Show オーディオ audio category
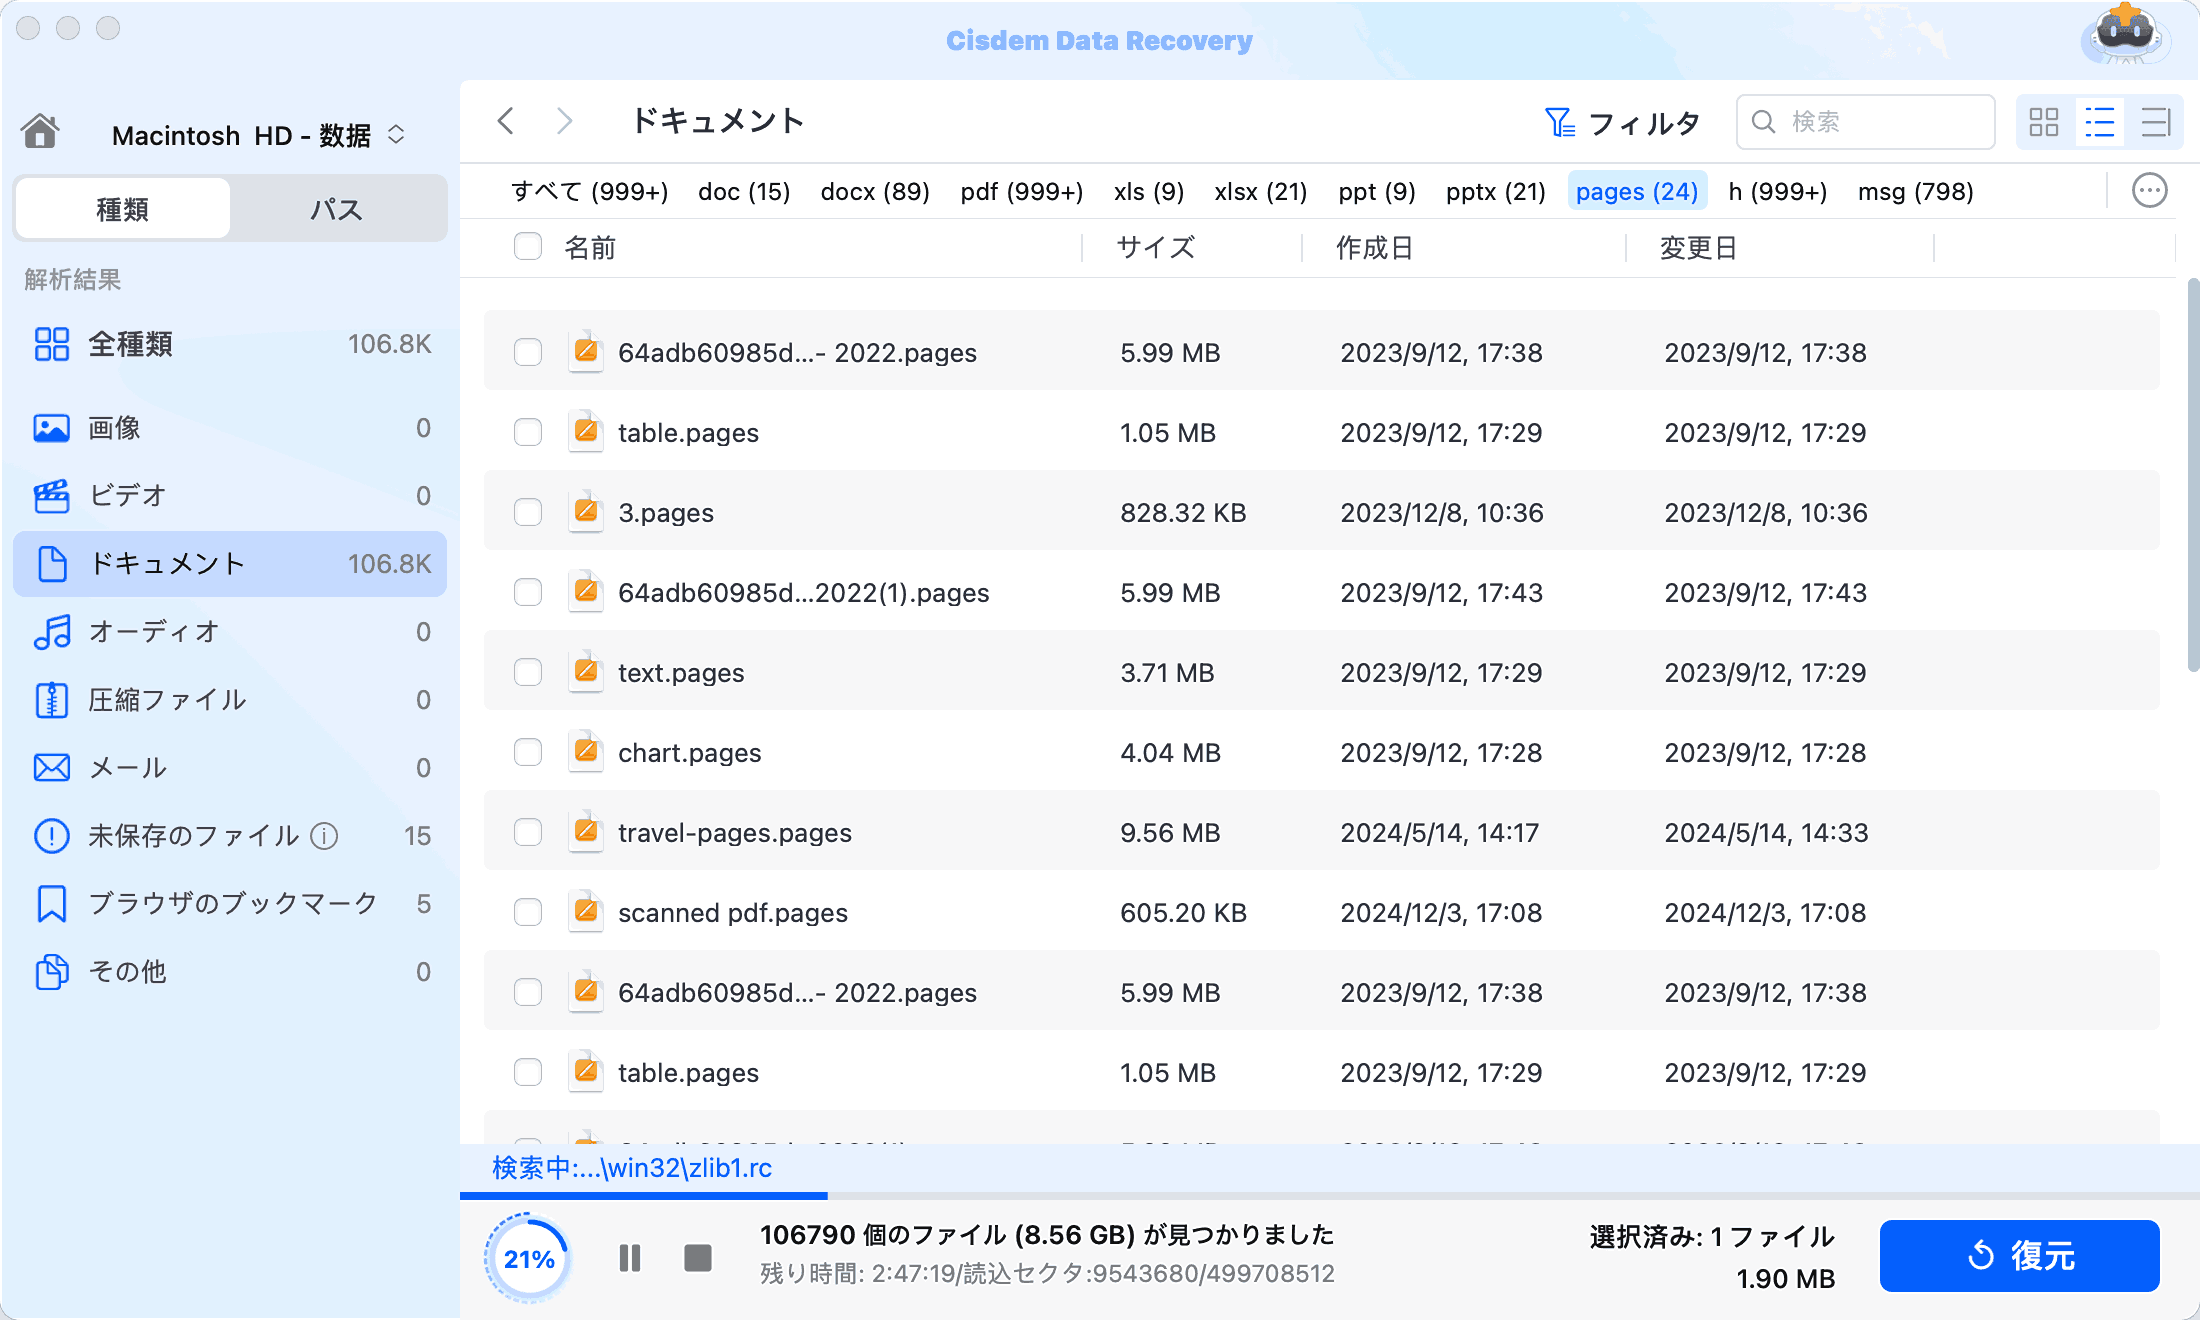Image resolution: width=2200 pixels, height=1320 pixels. [230, 632]
